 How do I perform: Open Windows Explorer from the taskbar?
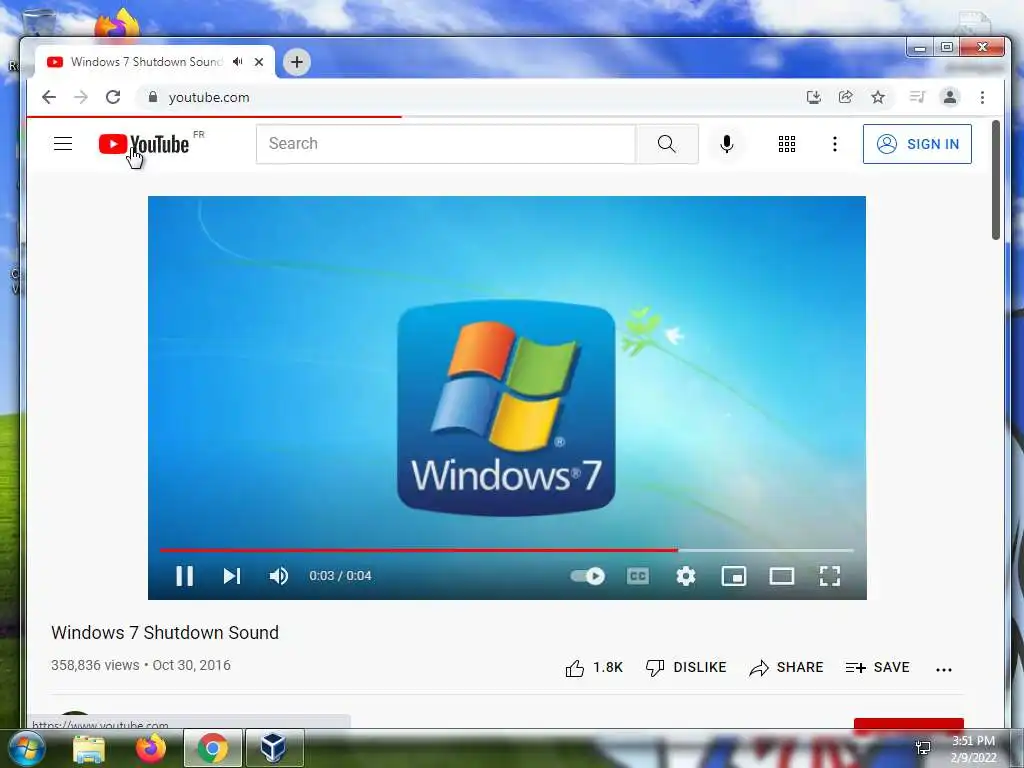pyautogui.click(x=89, y=748)
